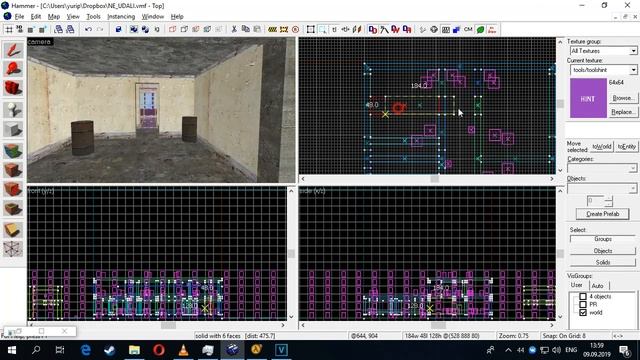Click the Ungroup icon
The width and height of the screenshot is (640, 360).
(x=145, y=29)
